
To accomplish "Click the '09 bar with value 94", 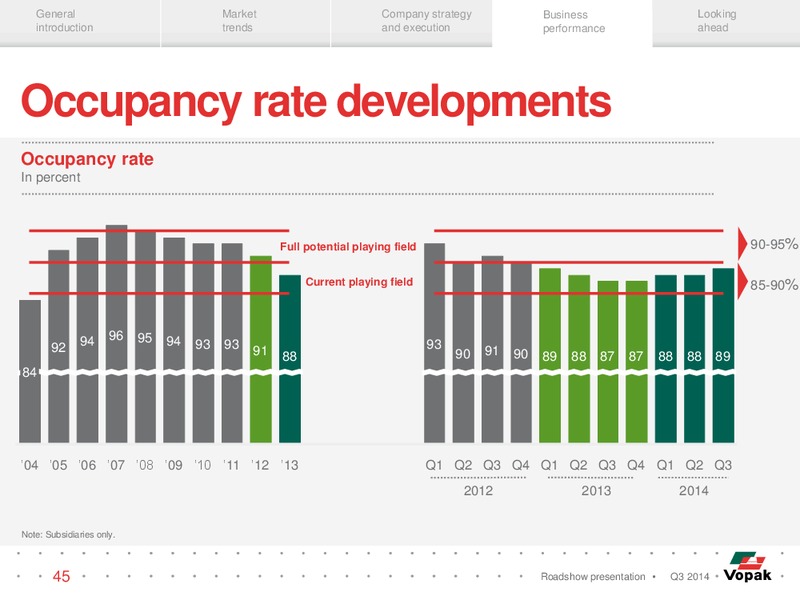I will click(x=174, y=340).
